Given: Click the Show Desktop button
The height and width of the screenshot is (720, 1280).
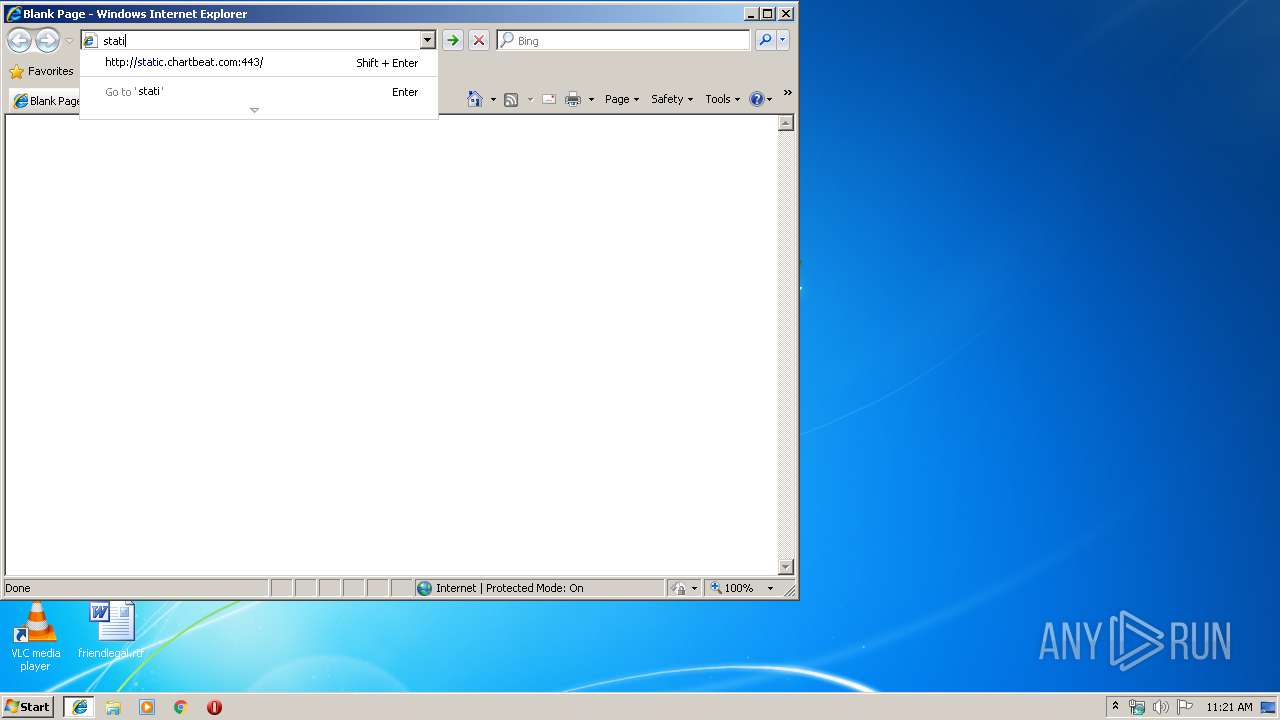Looking at the screenshot, I should tap(1270, 707).
